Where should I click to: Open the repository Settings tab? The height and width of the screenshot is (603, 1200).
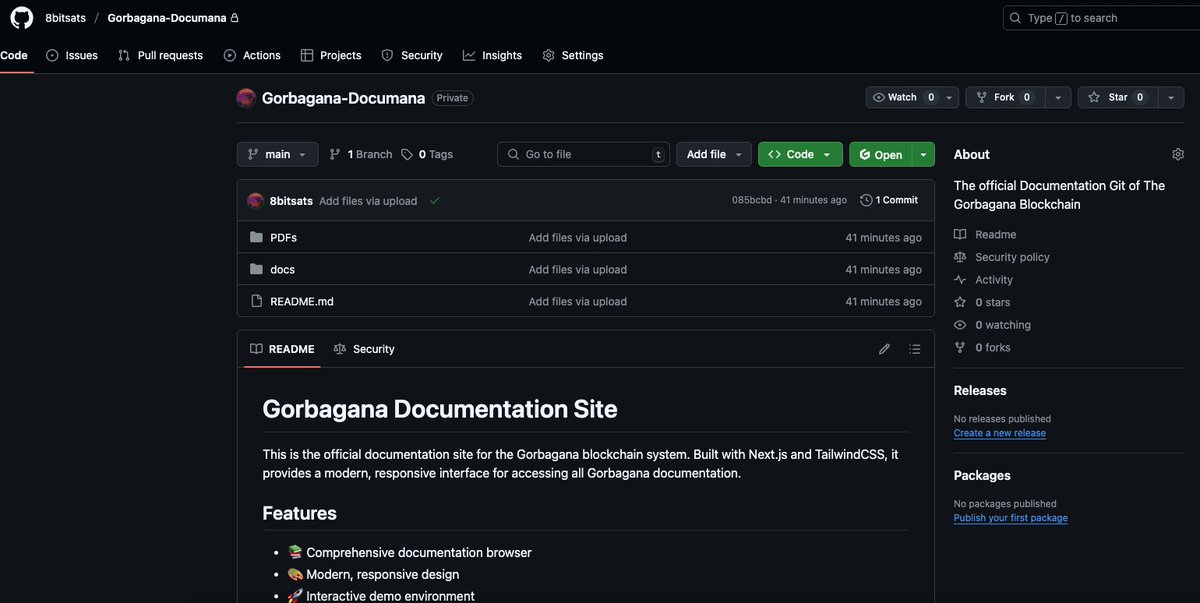point(572,55)
